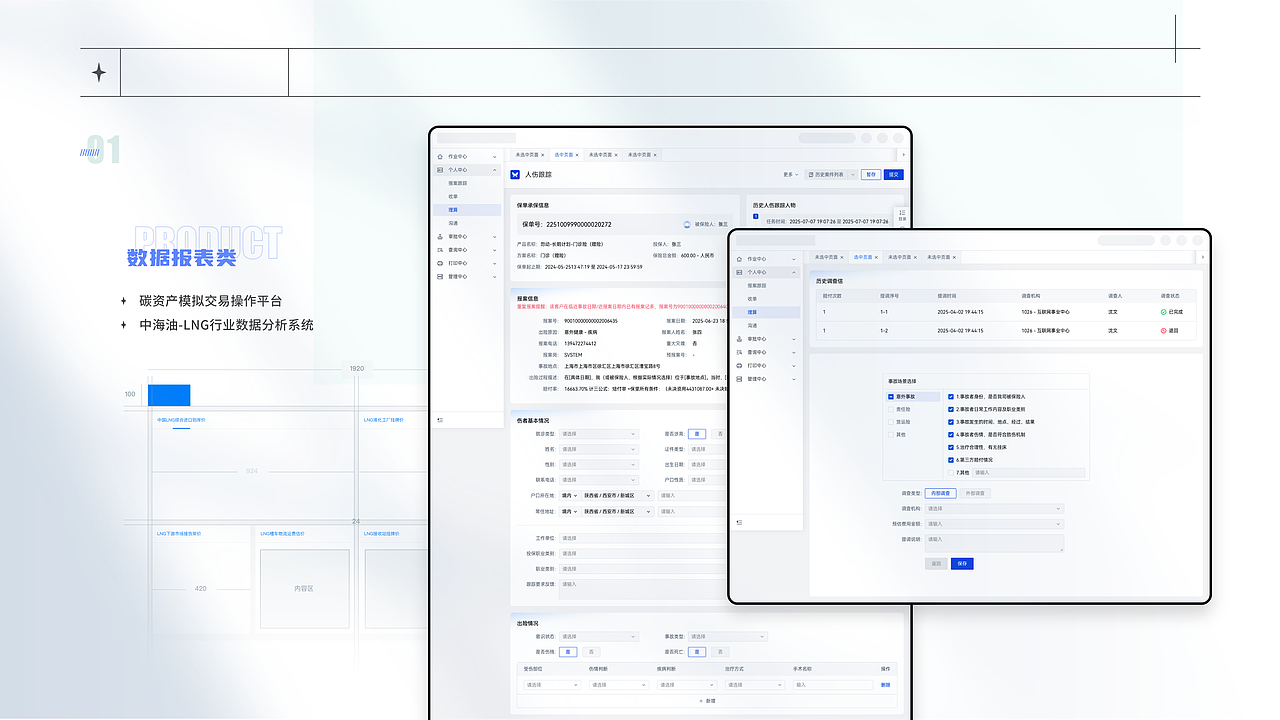Switch to first 未选中页面 tab in front window
The width and height of the screenshot is (1280, 720).
pos(829,257)
